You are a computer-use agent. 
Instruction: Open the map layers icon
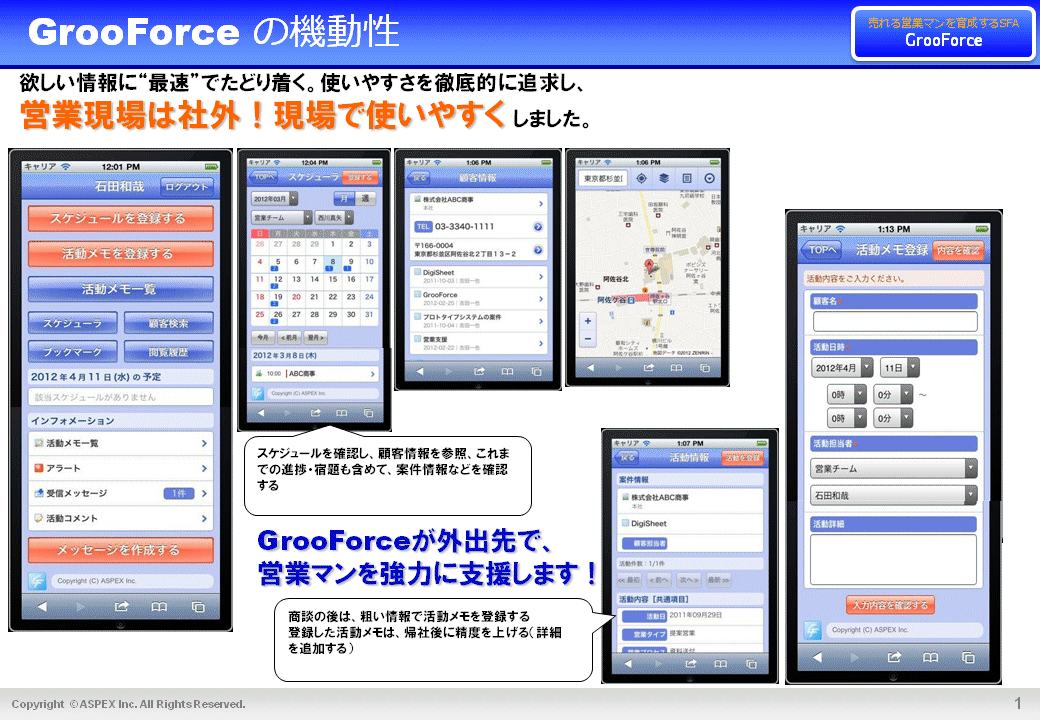click(x=664, y=178)
